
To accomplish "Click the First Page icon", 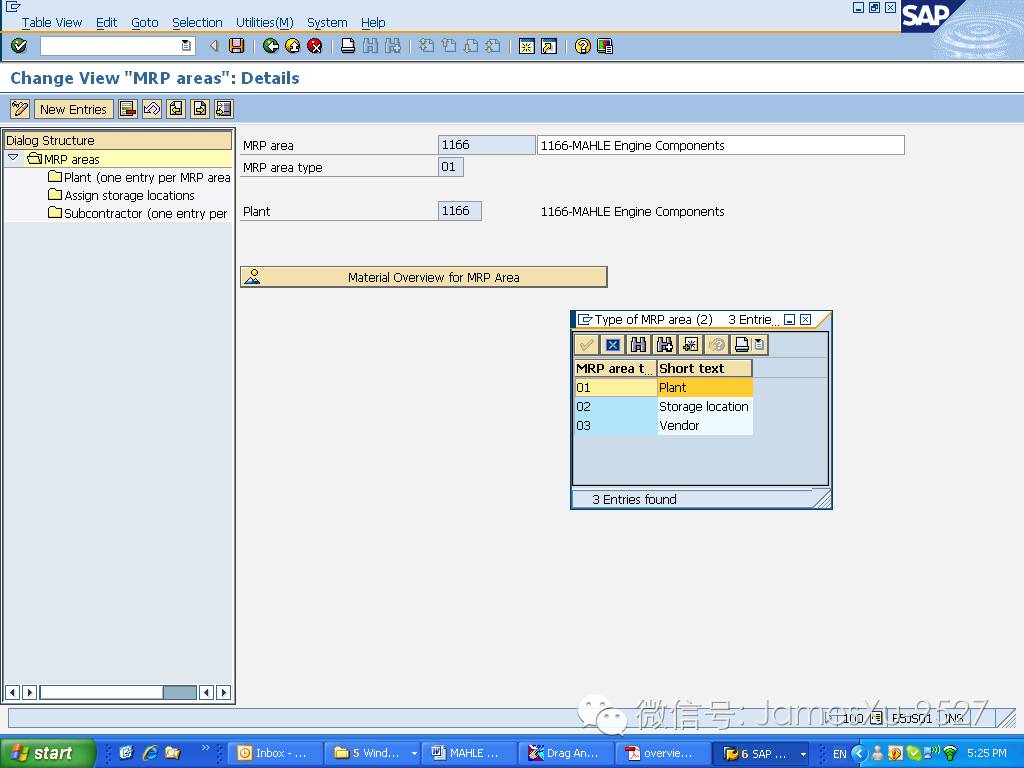I will point(426,46).
